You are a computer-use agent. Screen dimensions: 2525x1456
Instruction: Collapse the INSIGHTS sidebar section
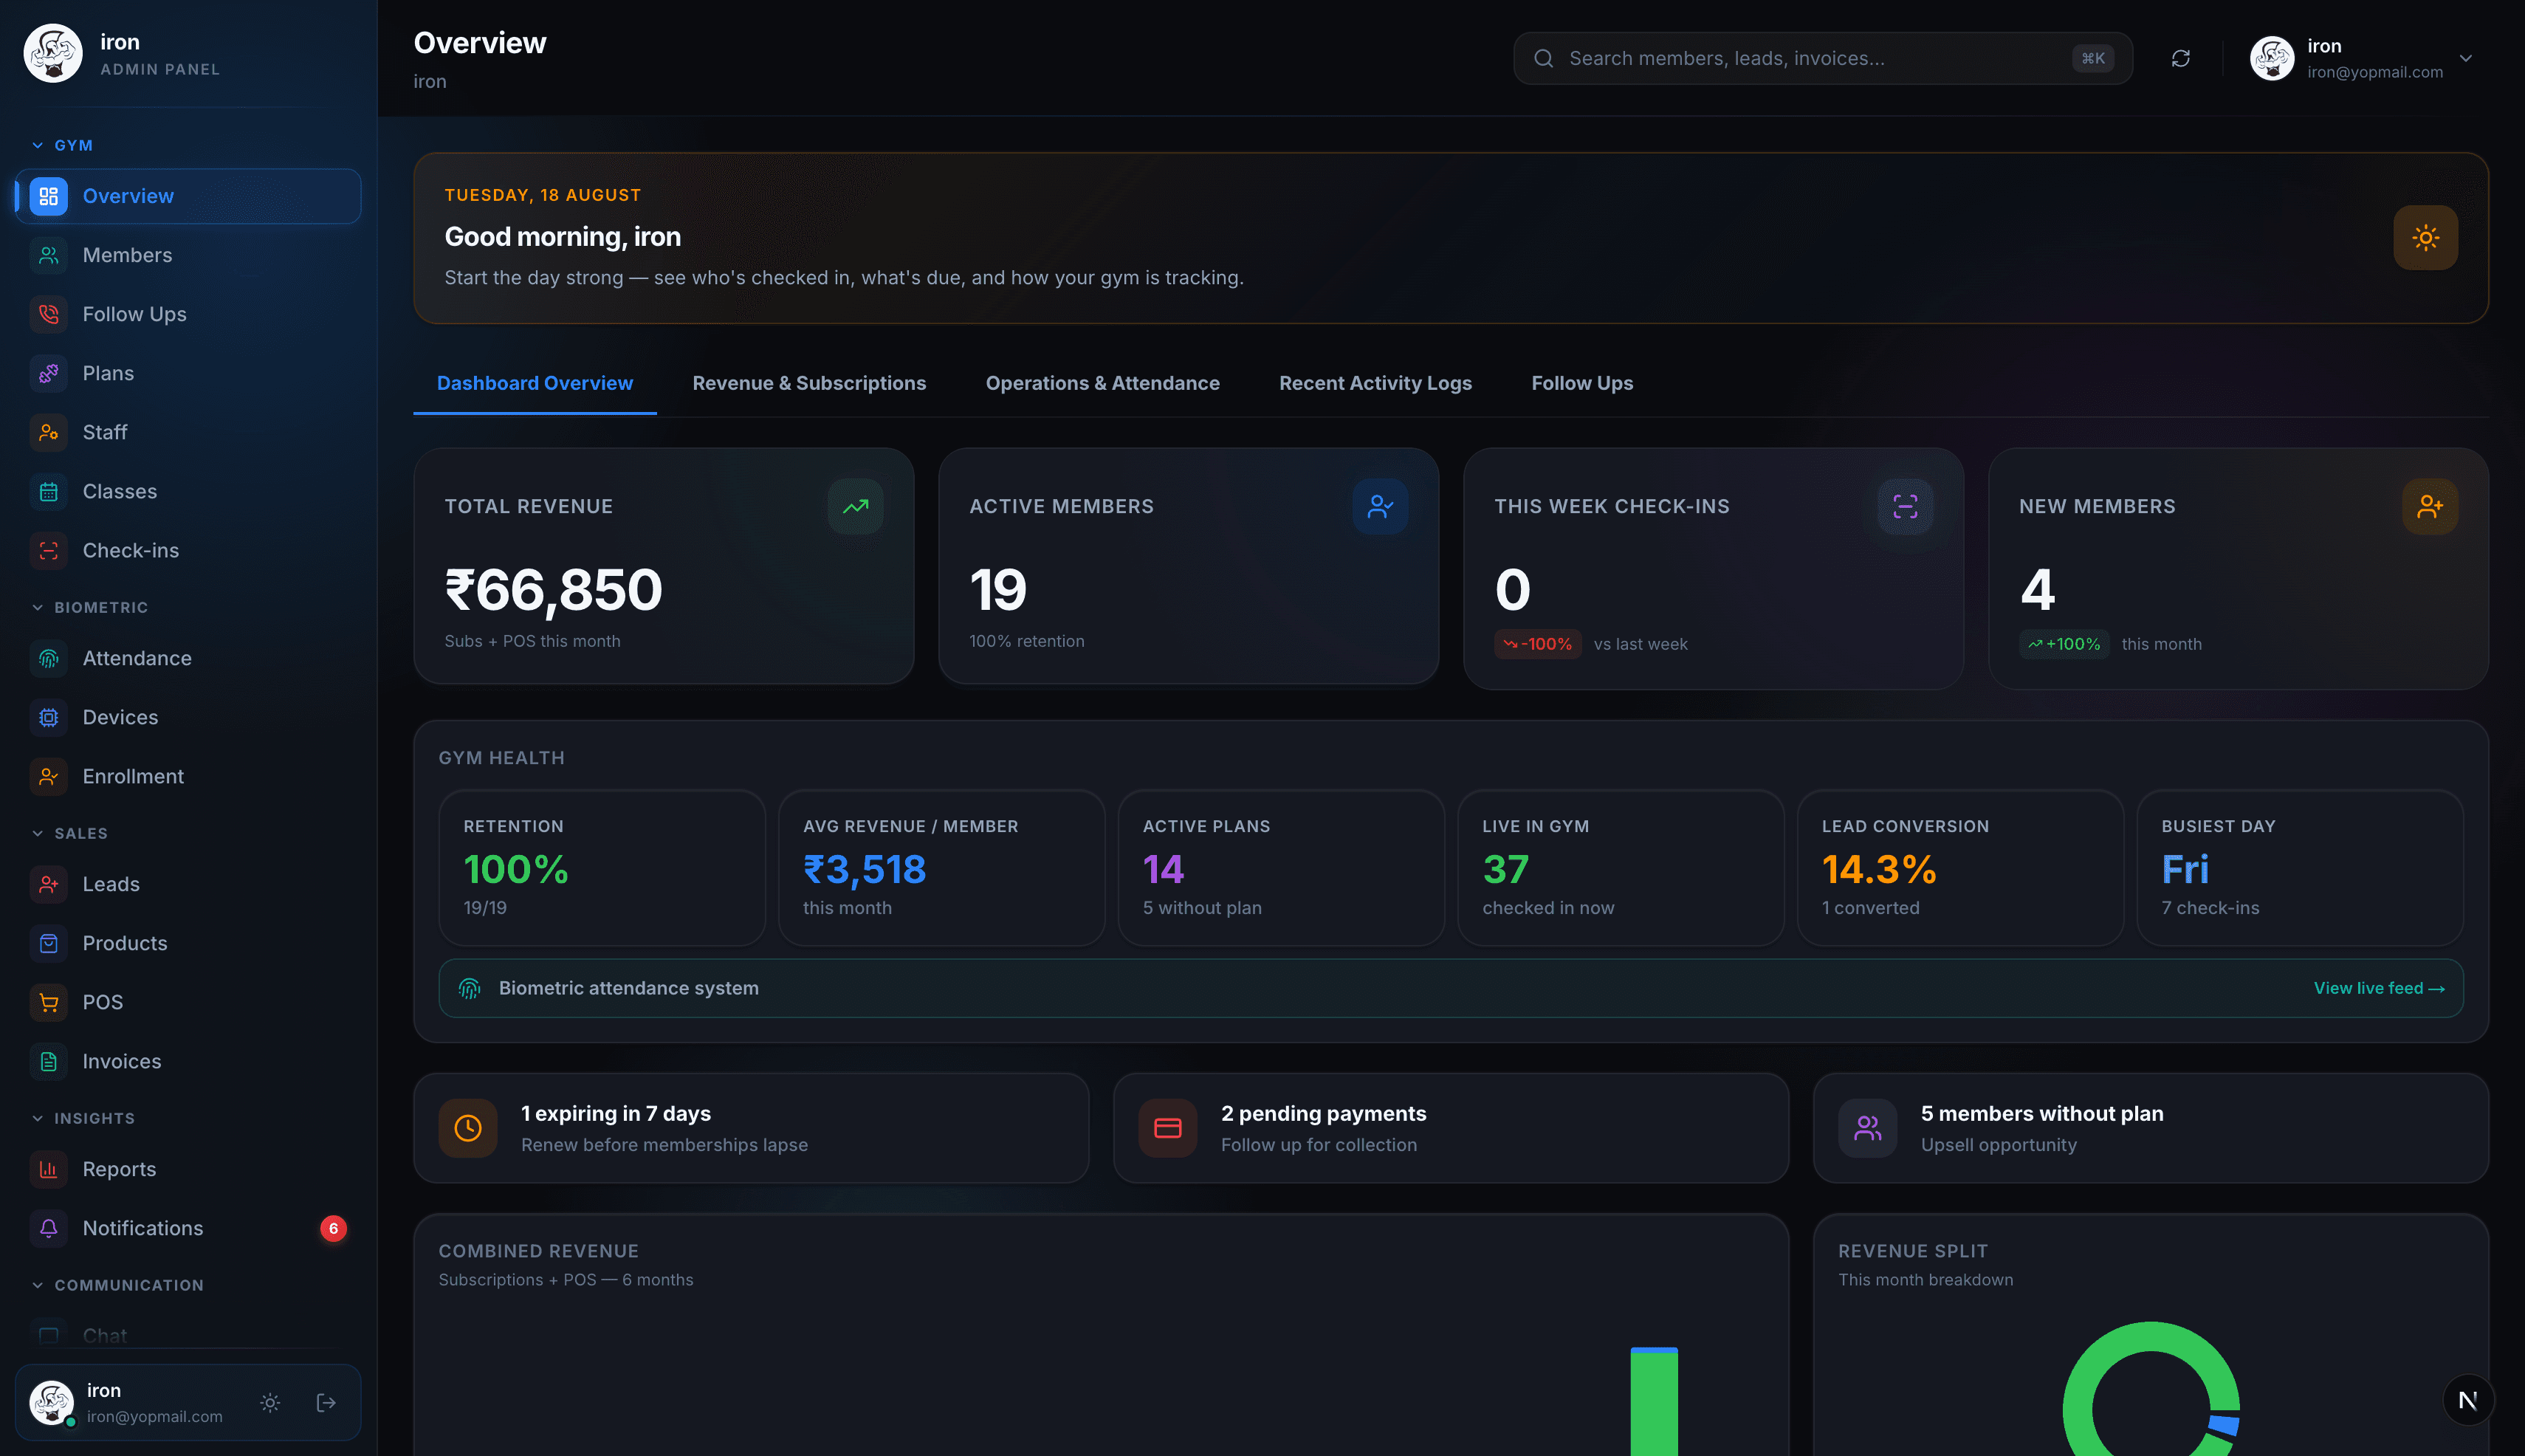point(83,1118)
